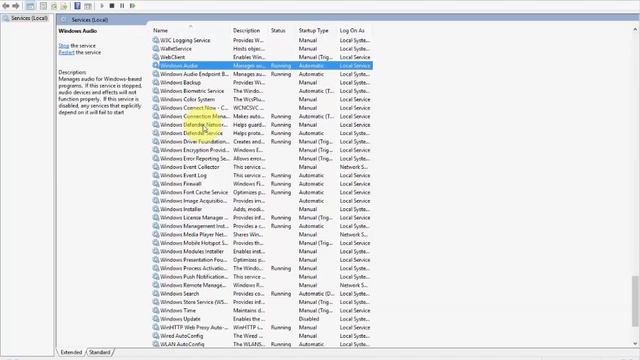Select the Windows Font Cache Service row
The image size is (640, 360).
(x=262, y=192)
